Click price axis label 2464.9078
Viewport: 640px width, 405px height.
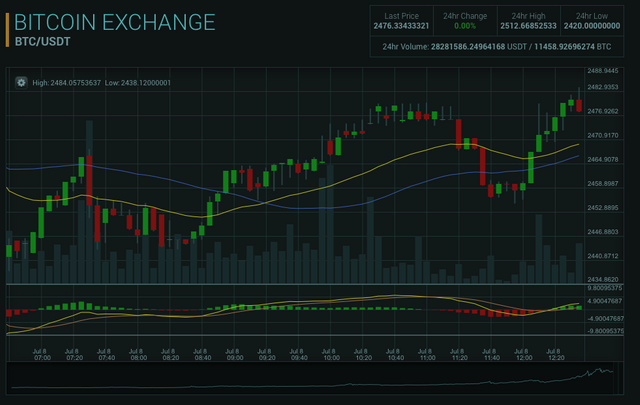(602, 159)
